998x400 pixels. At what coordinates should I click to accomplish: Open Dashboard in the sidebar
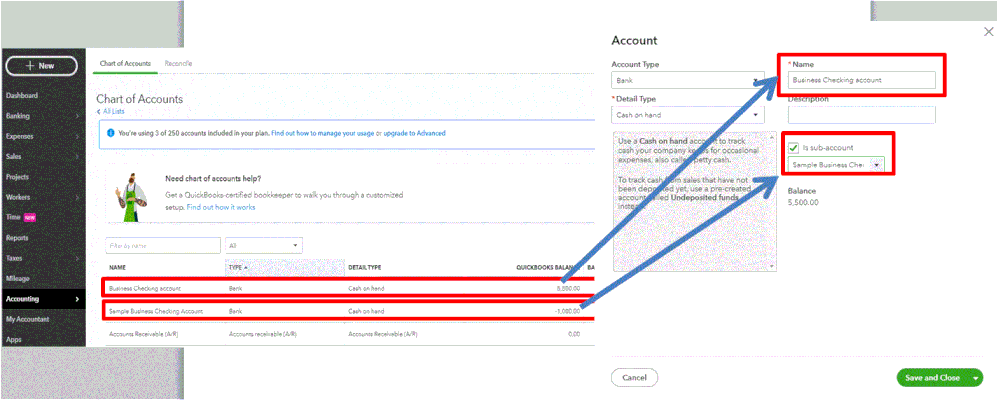click(22, 96)
